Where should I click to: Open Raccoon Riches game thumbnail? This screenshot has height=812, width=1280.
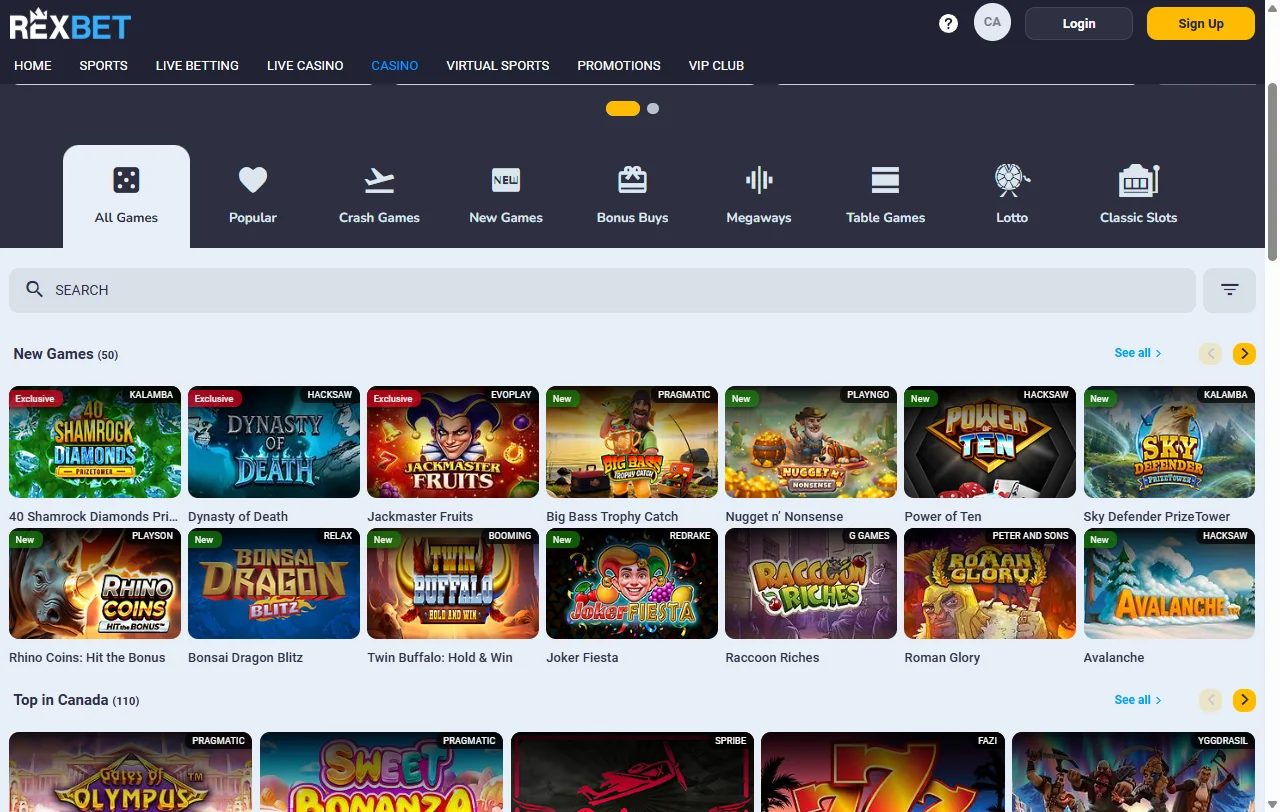coord(811,583)
